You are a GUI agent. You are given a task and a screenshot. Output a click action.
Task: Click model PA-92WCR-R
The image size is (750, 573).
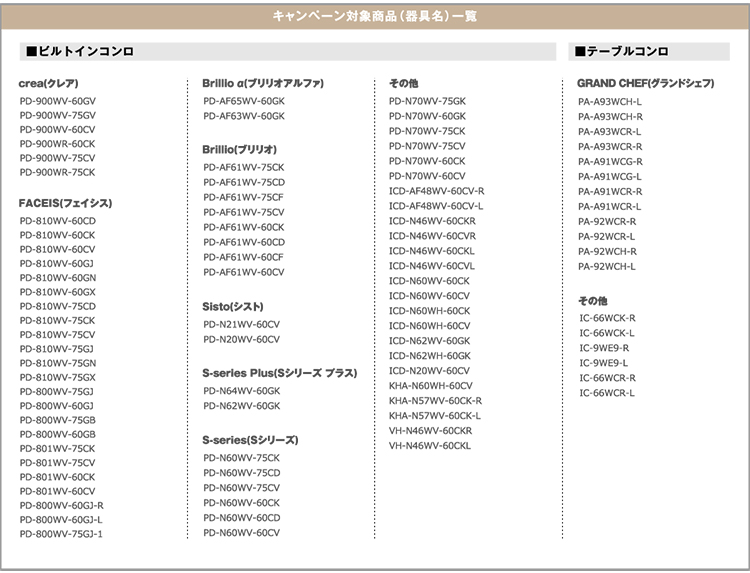607,221
